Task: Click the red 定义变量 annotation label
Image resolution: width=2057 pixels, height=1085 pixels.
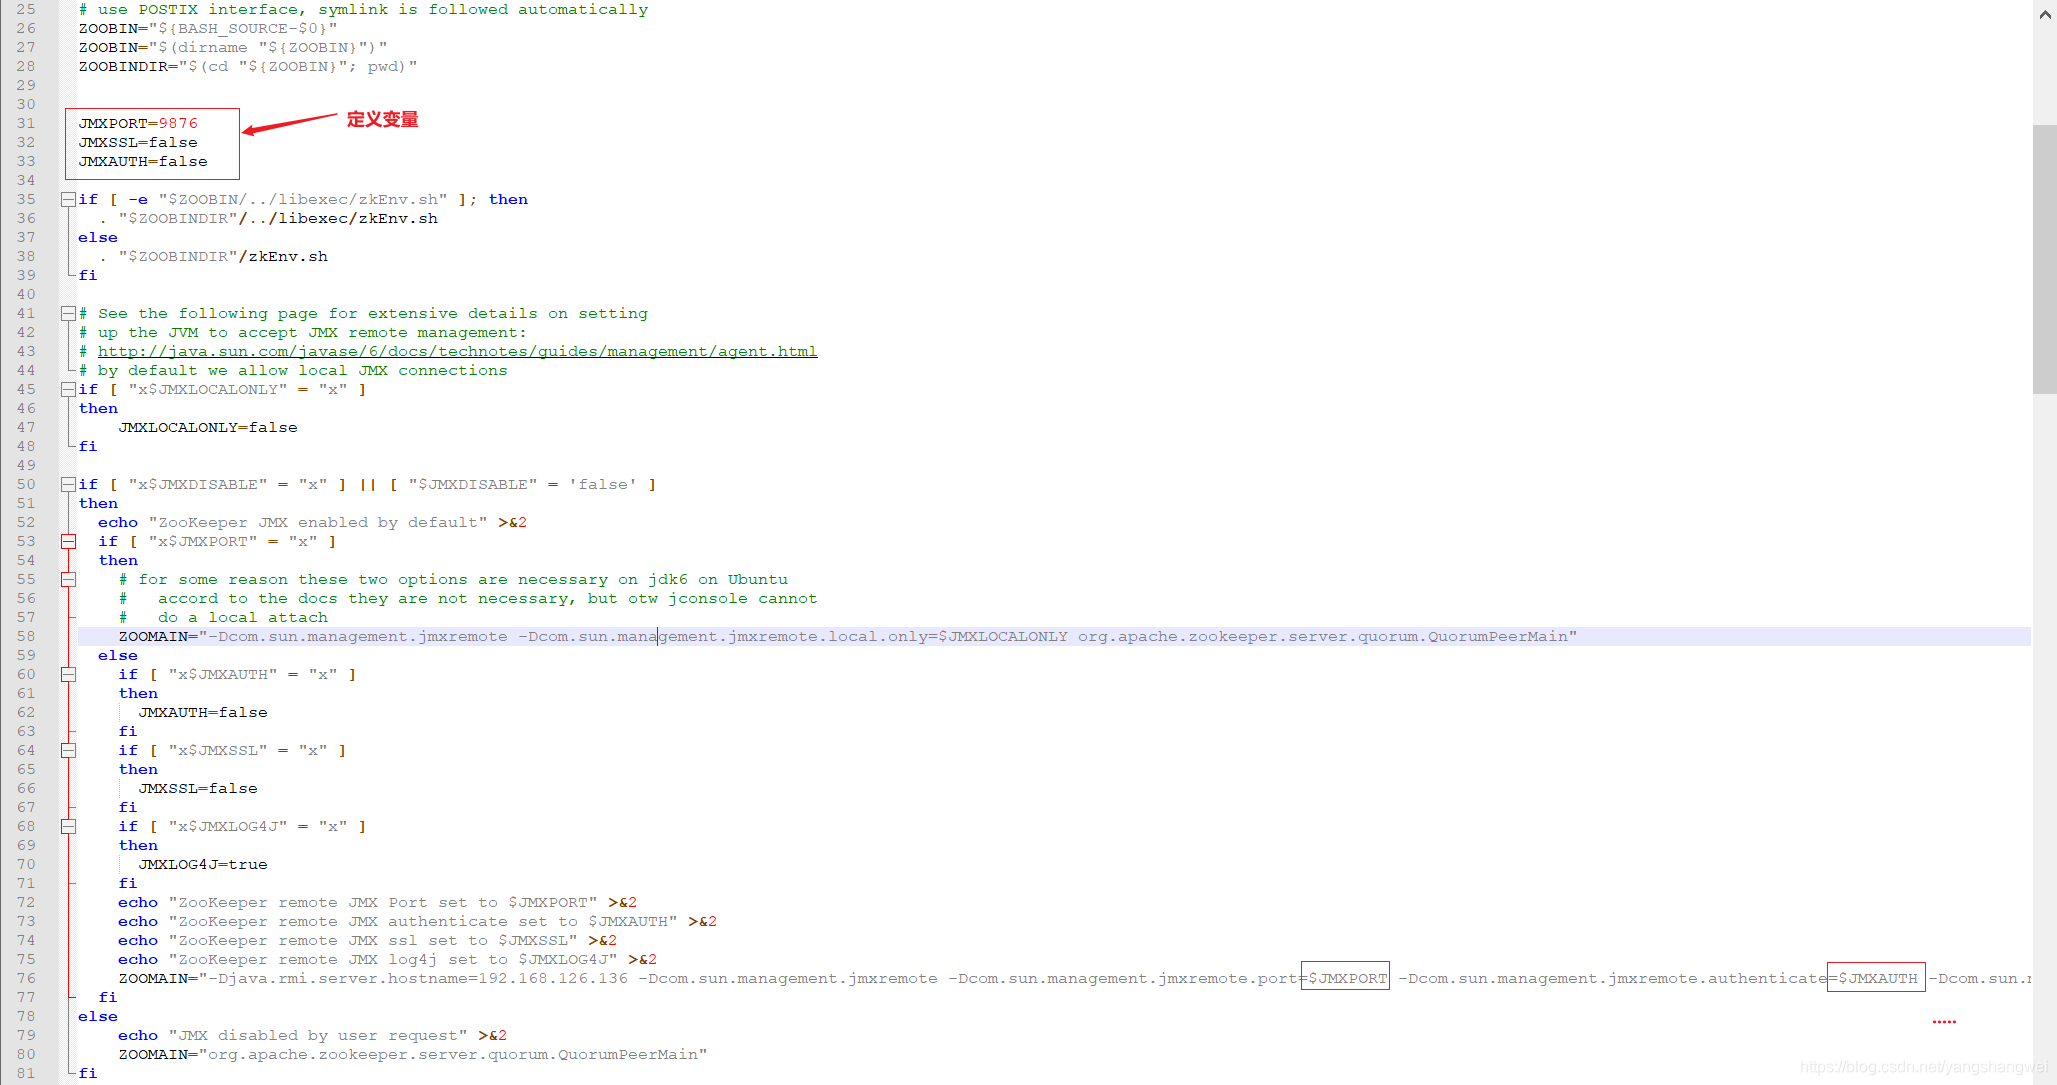Action: pos(382,119)
